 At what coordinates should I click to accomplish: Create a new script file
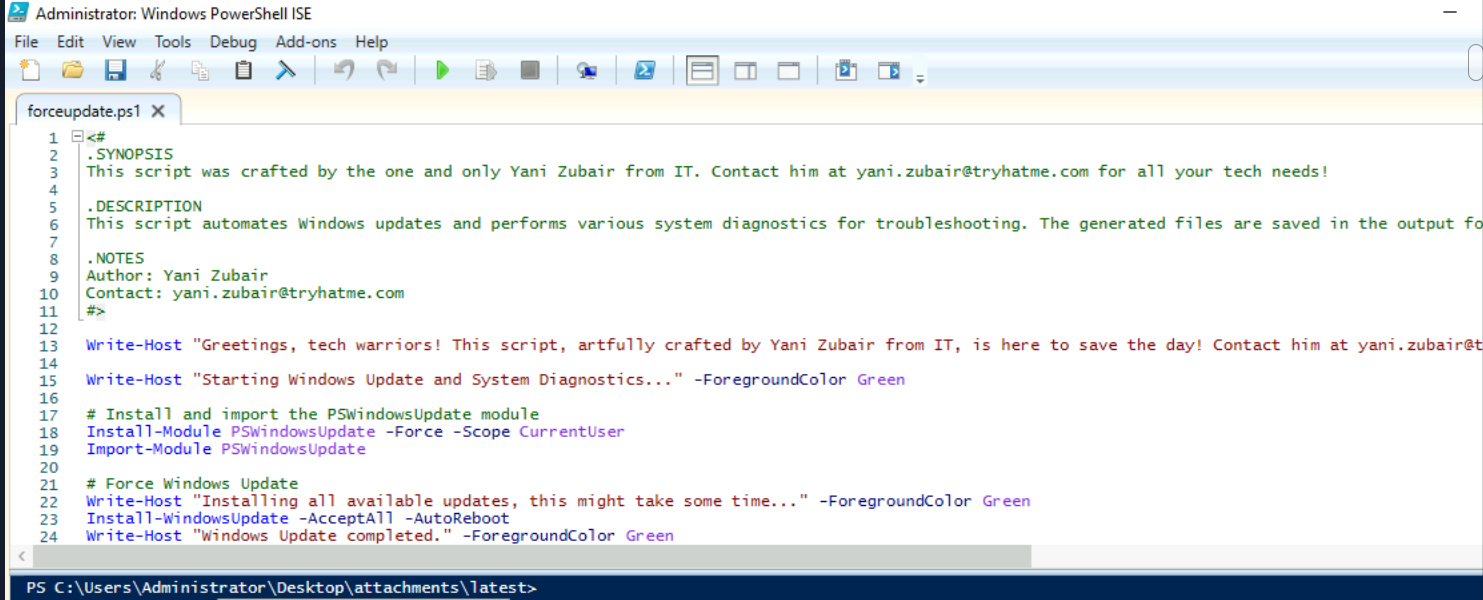pos(29,70)
